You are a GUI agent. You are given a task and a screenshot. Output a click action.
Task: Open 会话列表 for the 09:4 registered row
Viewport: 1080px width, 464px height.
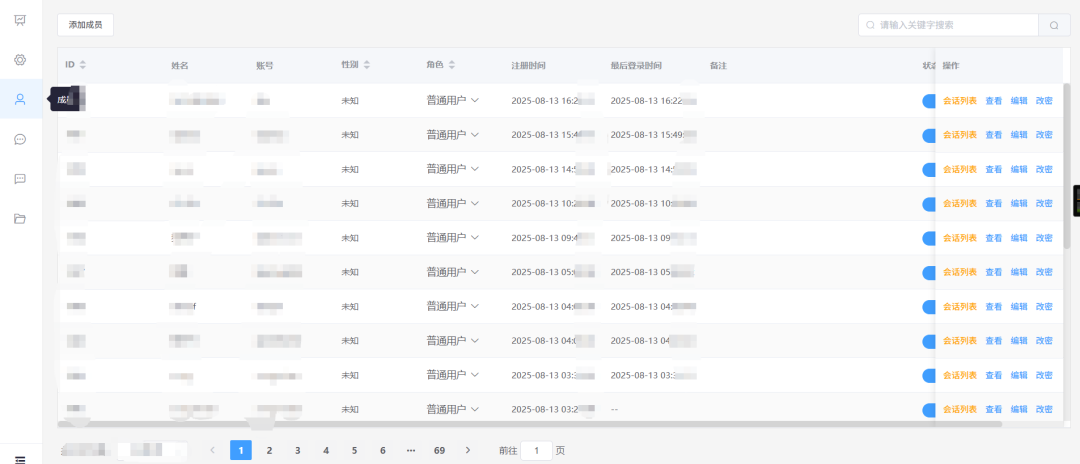pyautogui.click(x=959, y=238)
